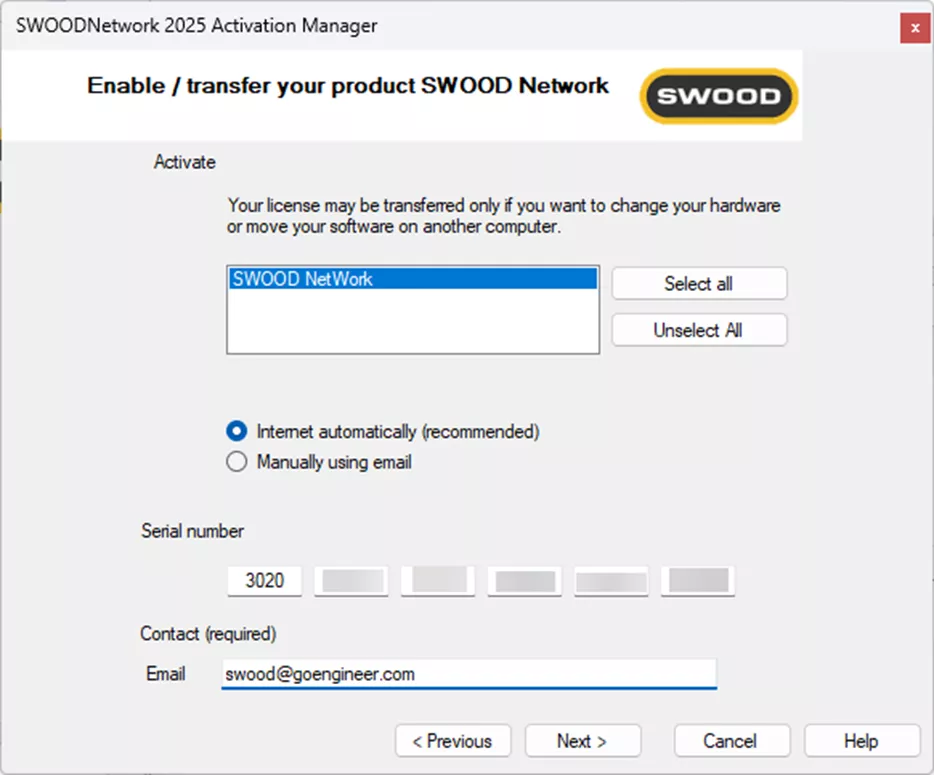Click the third serial number field
Image resolution: width=934 pixels, height=775 pixels.
tap(437, 580)
